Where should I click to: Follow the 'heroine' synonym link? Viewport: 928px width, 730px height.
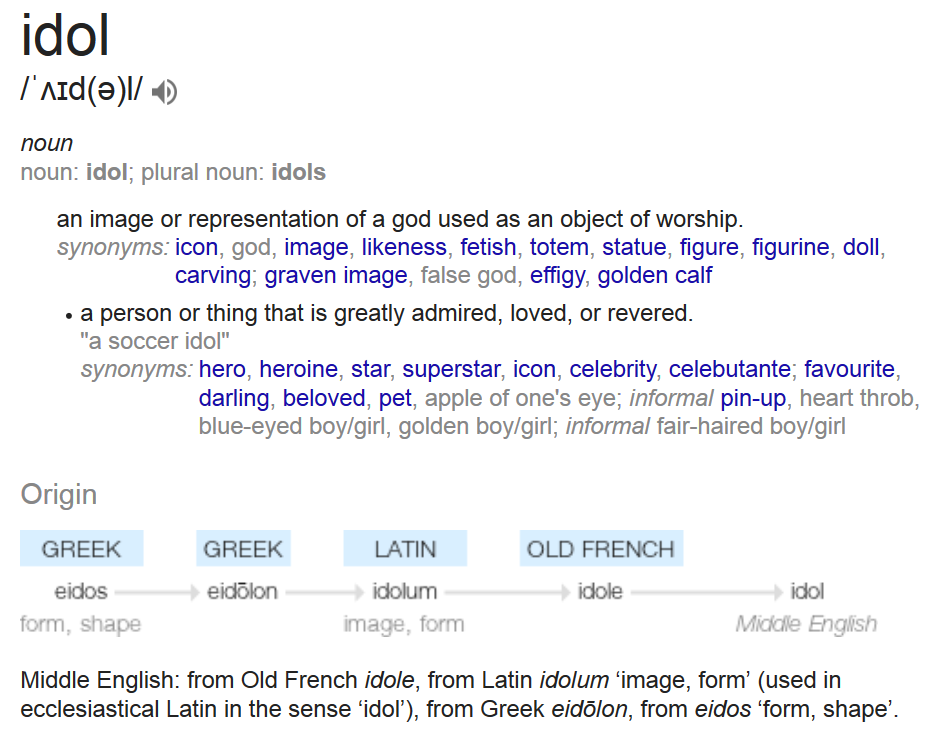point(298,369)
